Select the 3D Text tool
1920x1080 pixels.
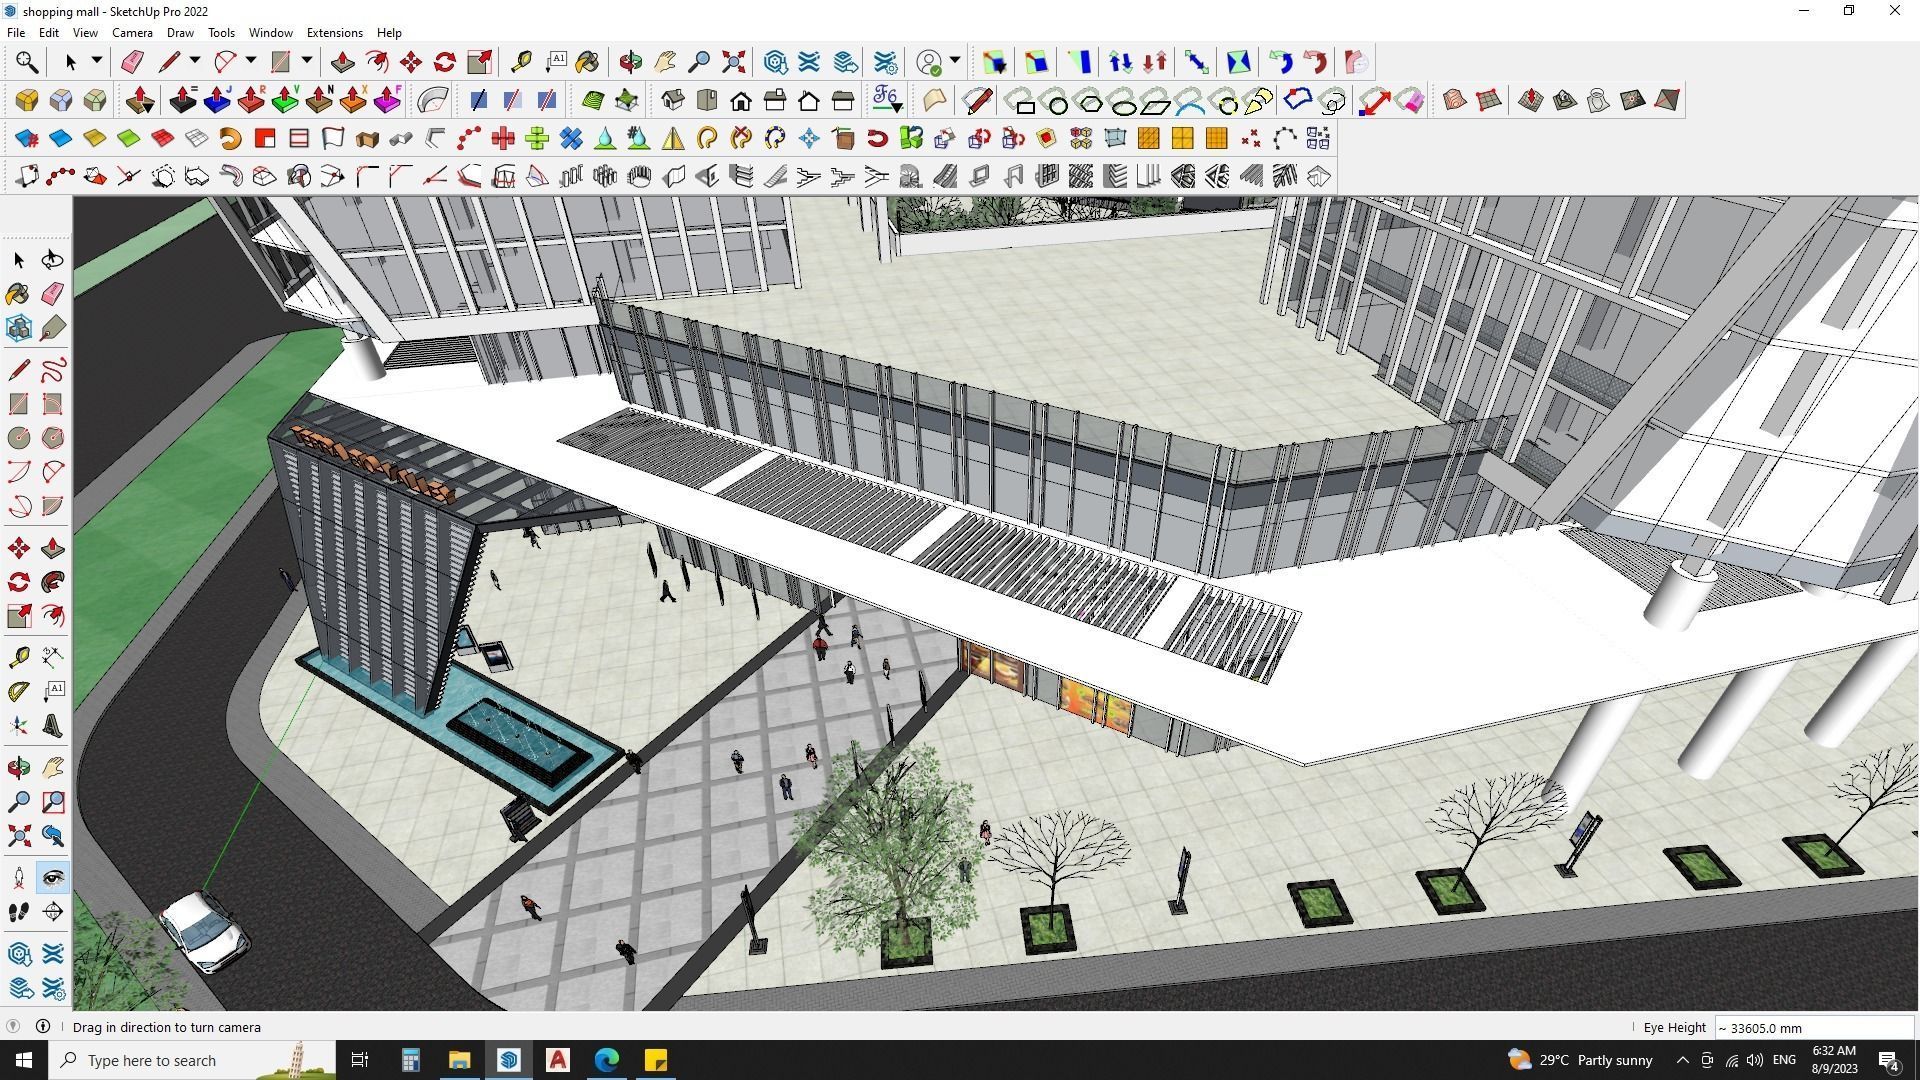pyautogui.click(x=52, y=726)
